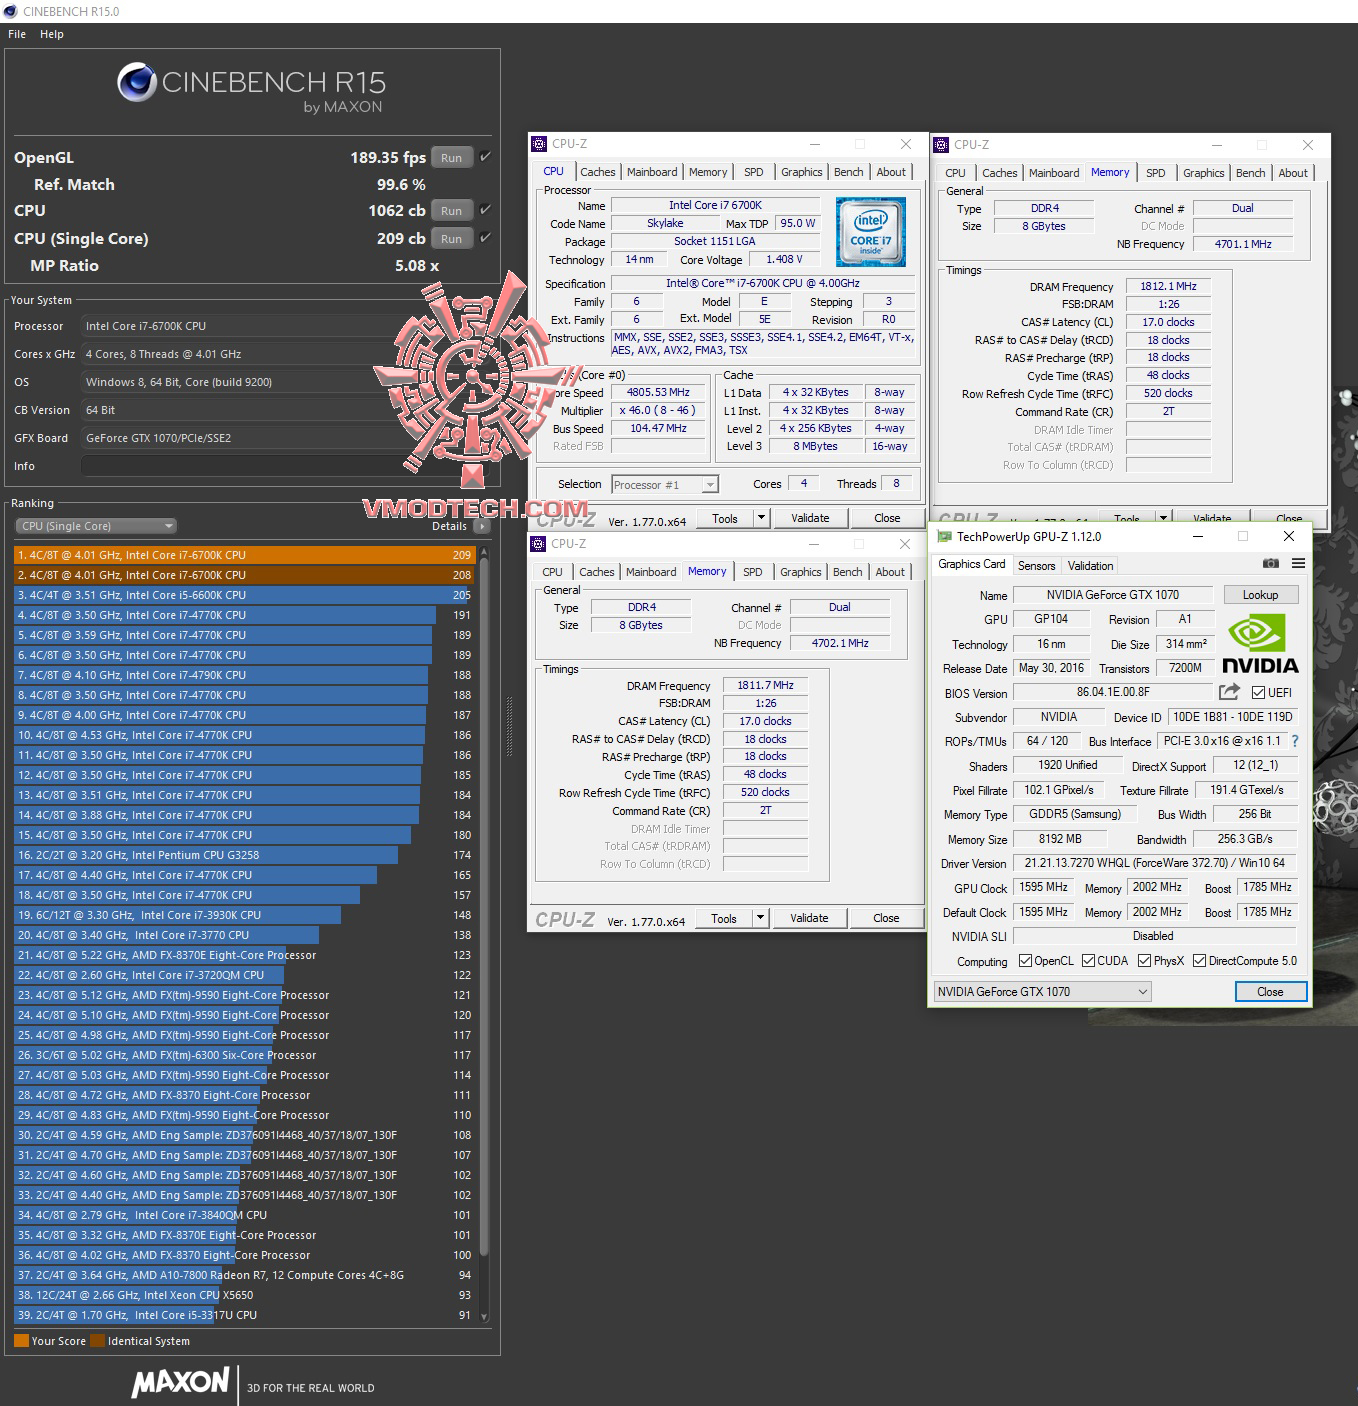This screenshot has width=1358, height=1406.
Task: Open the About tab in the top-right CPU-Z window
Action: point(1293,173)
